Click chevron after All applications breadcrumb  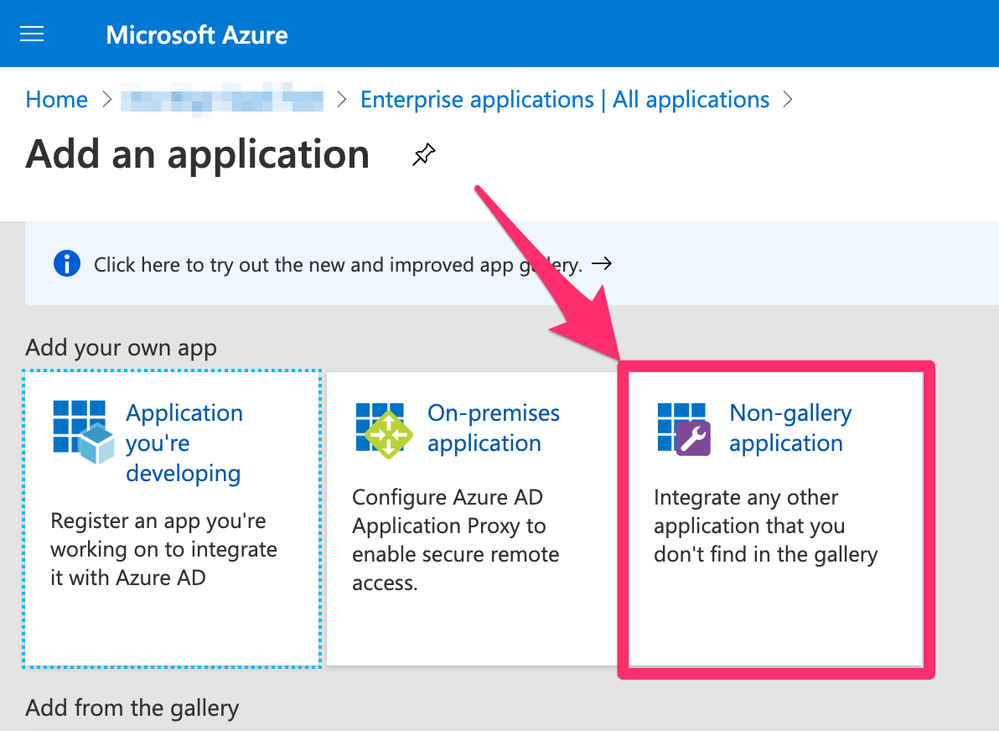coord(787,99)
